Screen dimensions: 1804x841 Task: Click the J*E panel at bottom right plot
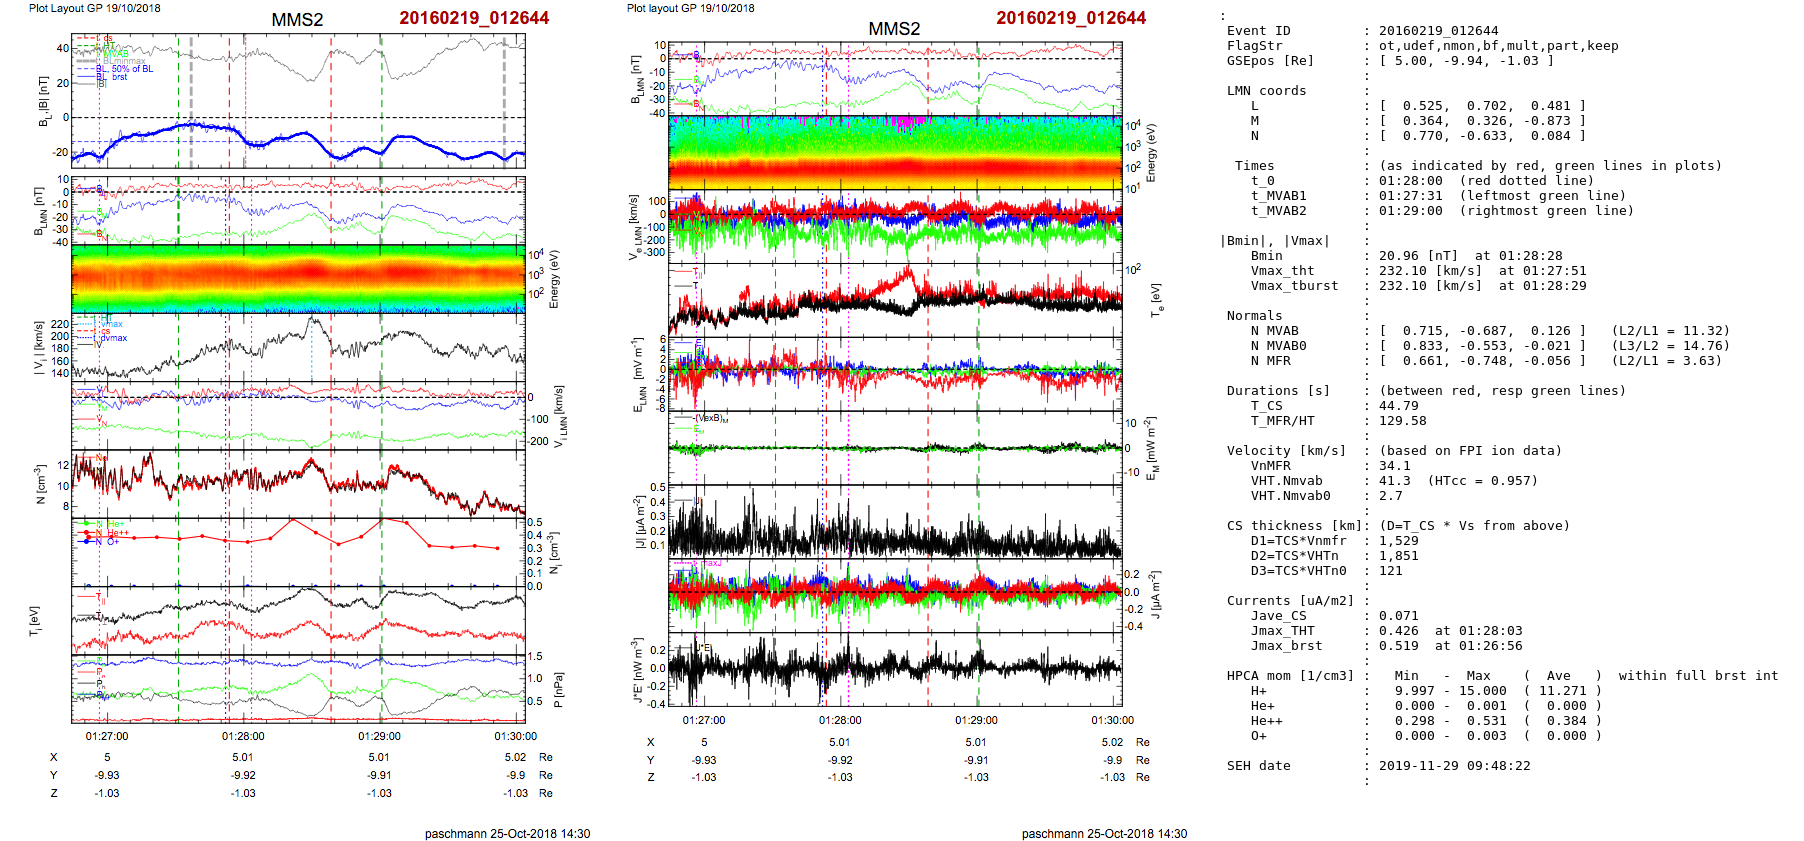pos(894,669)
